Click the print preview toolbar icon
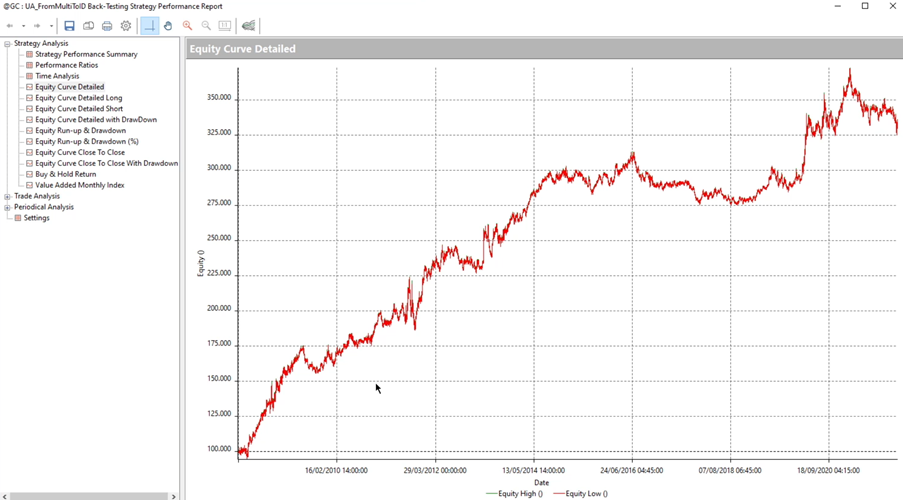 [x=88, y=25]
